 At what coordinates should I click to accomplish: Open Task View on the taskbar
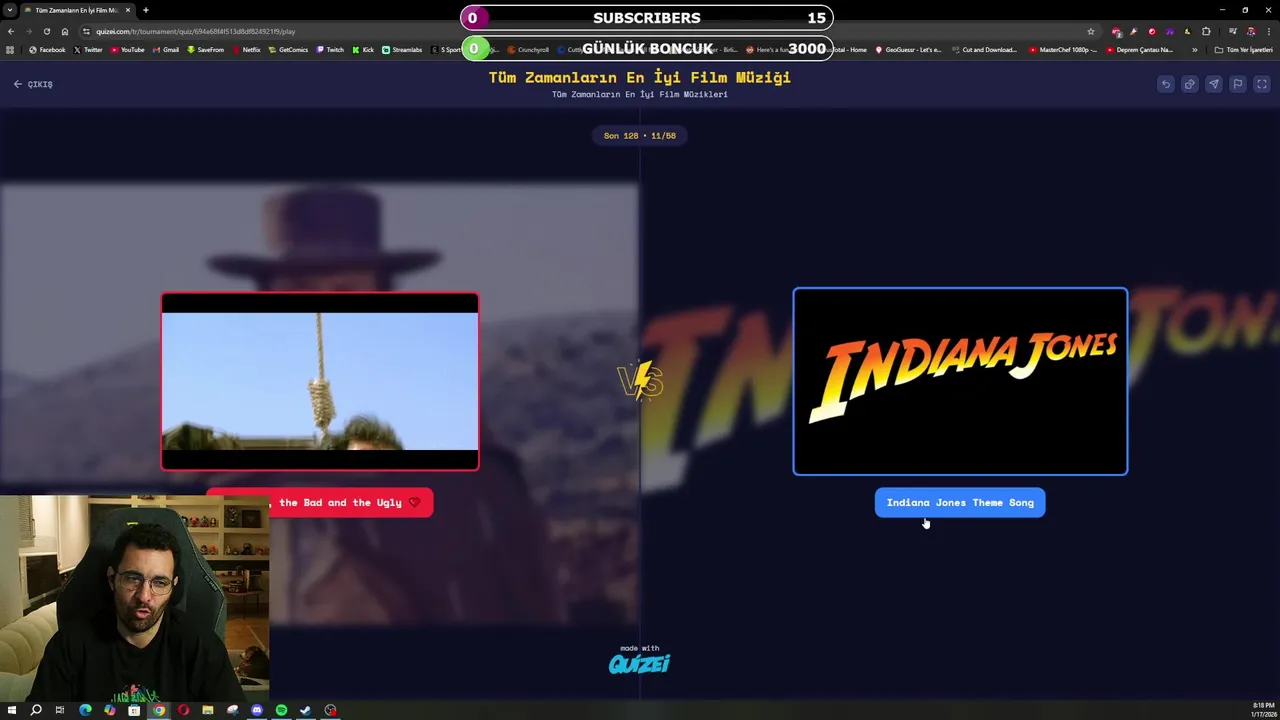[60, 710]
